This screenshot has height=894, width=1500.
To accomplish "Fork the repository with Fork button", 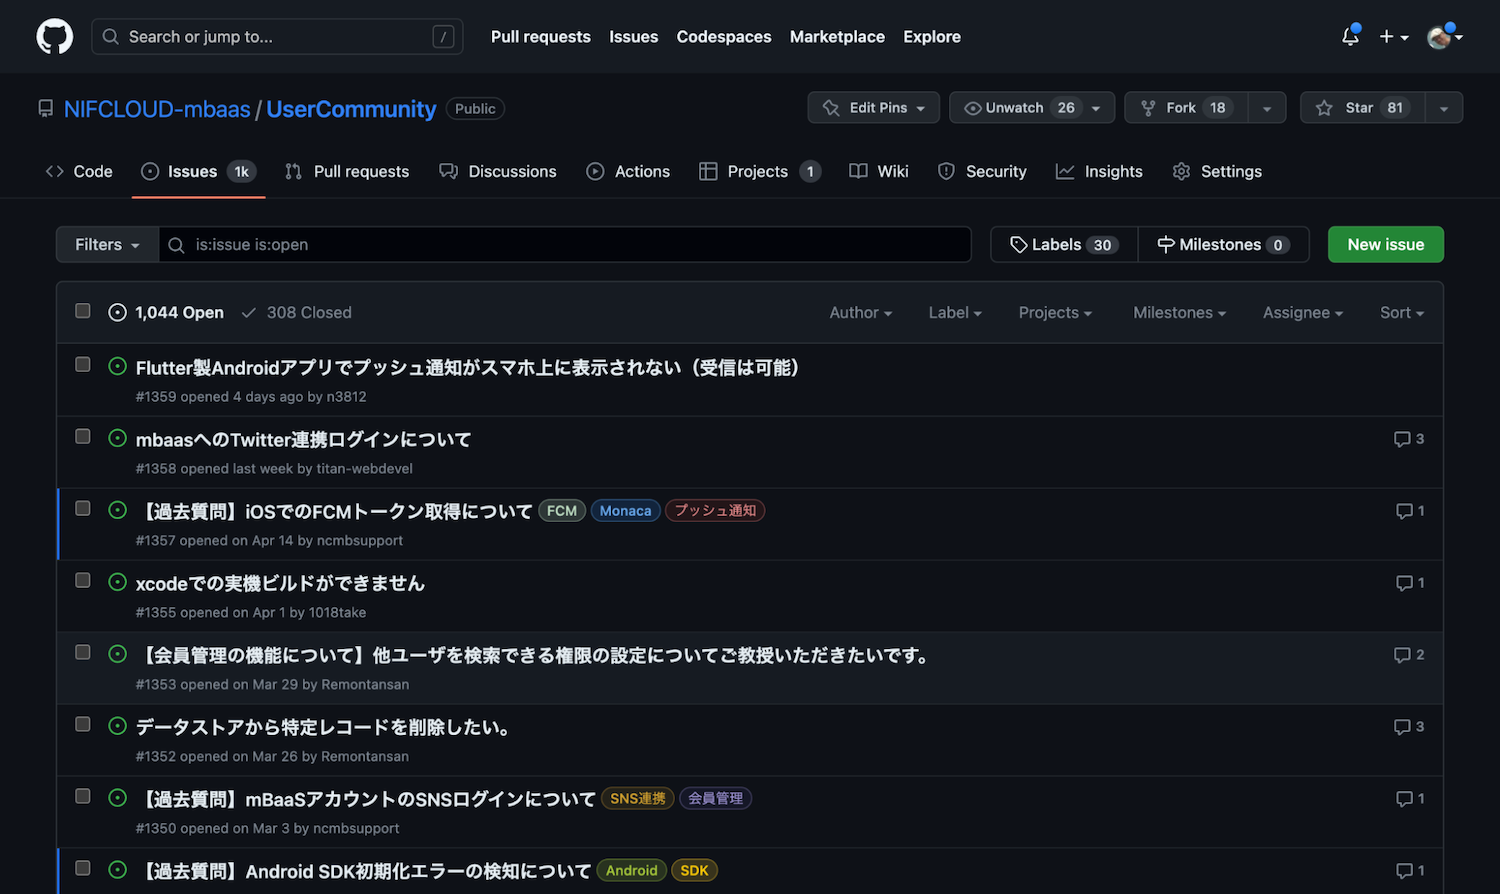I will 1186,108.
